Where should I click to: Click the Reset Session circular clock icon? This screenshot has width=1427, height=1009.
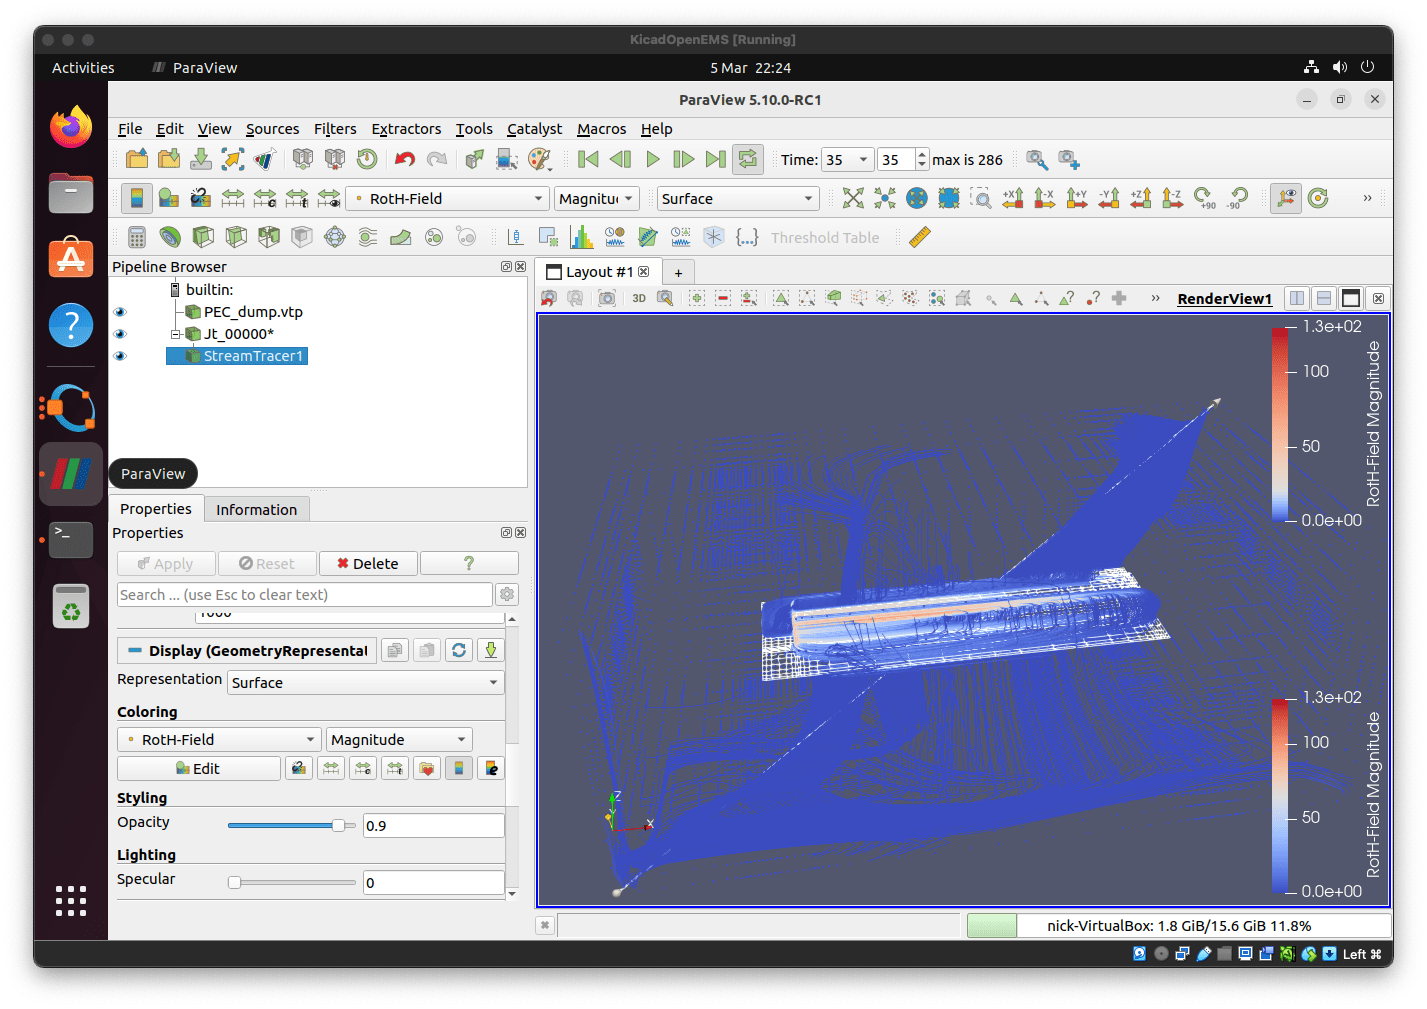click(x=367, y=159)
